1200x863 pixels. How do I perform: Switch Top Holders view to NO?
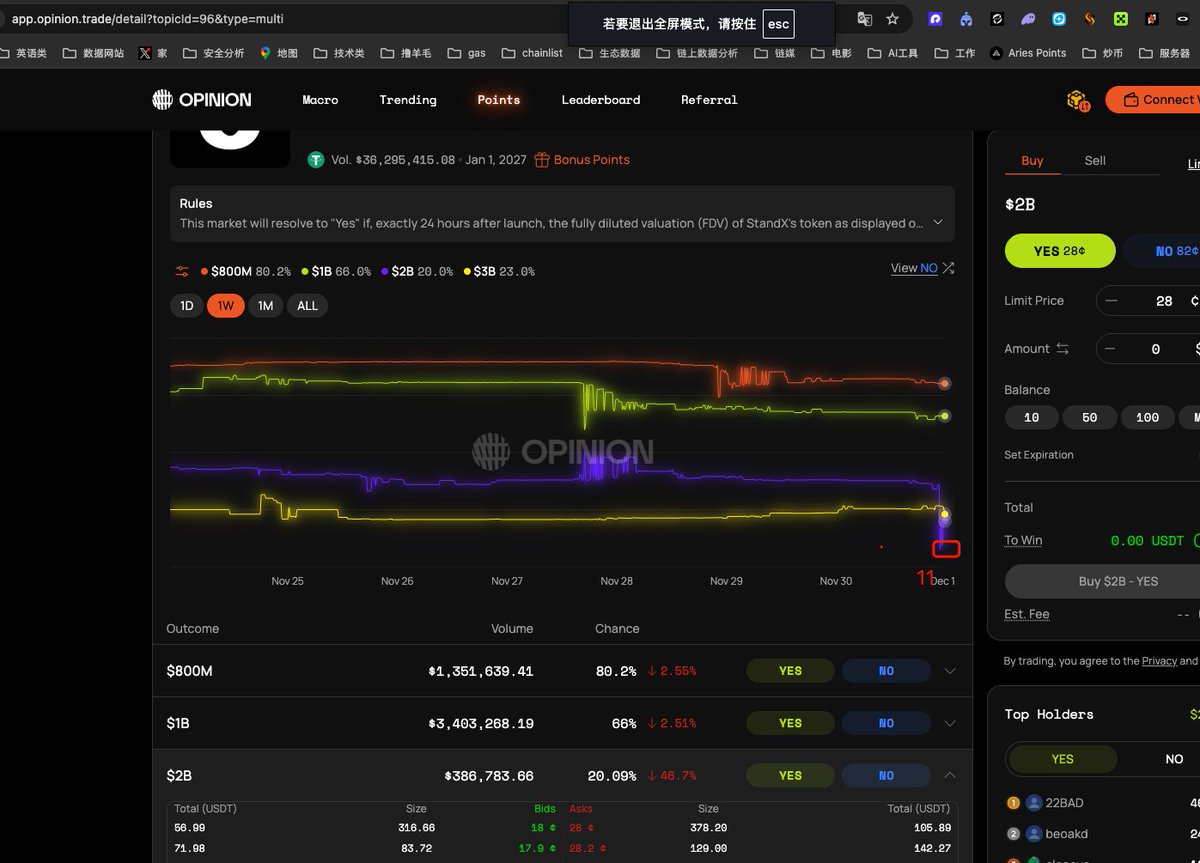click(x=1175, y=759)
